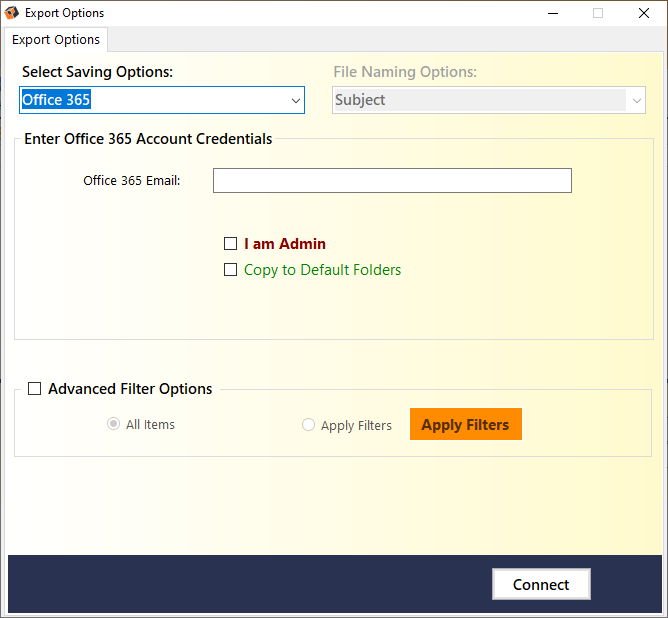
Task: Click the arrow on the Subject dropdown
Action: tap(636, 100)
